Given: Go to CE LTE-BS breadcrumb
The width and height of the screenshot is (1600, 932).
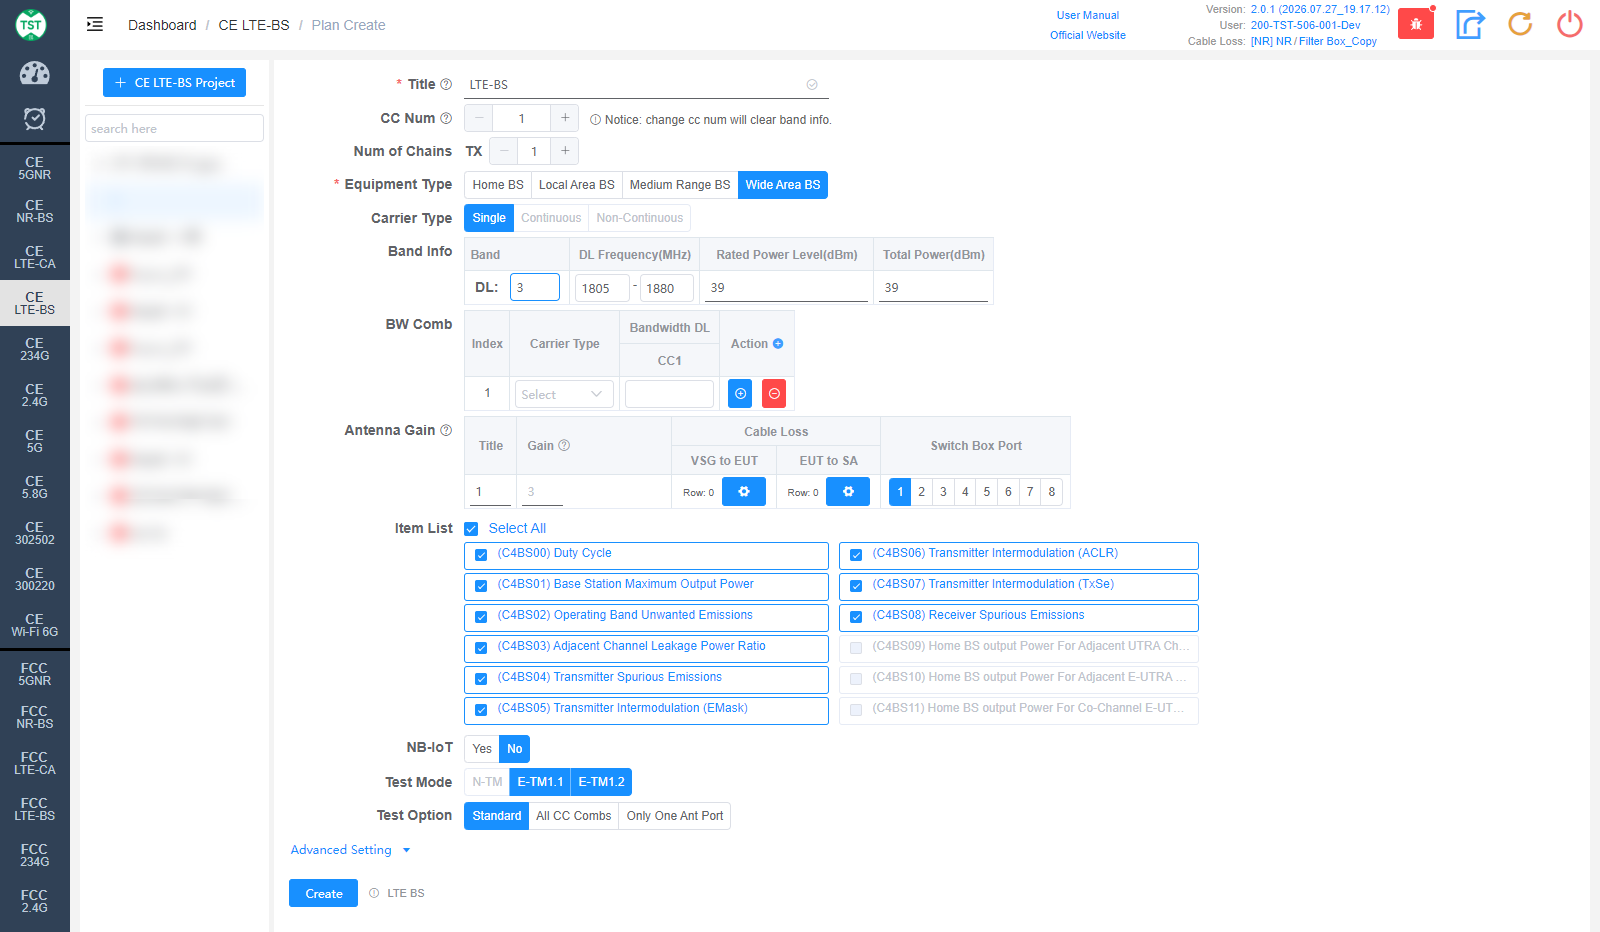Looking at the screenshot, I should [x=254, y=25].
